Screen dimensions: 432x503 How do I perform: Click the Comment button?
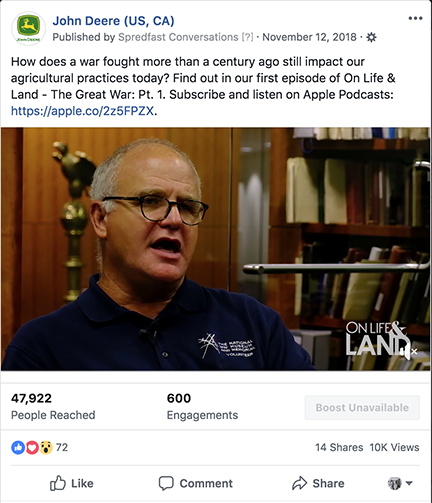point(195,483)
